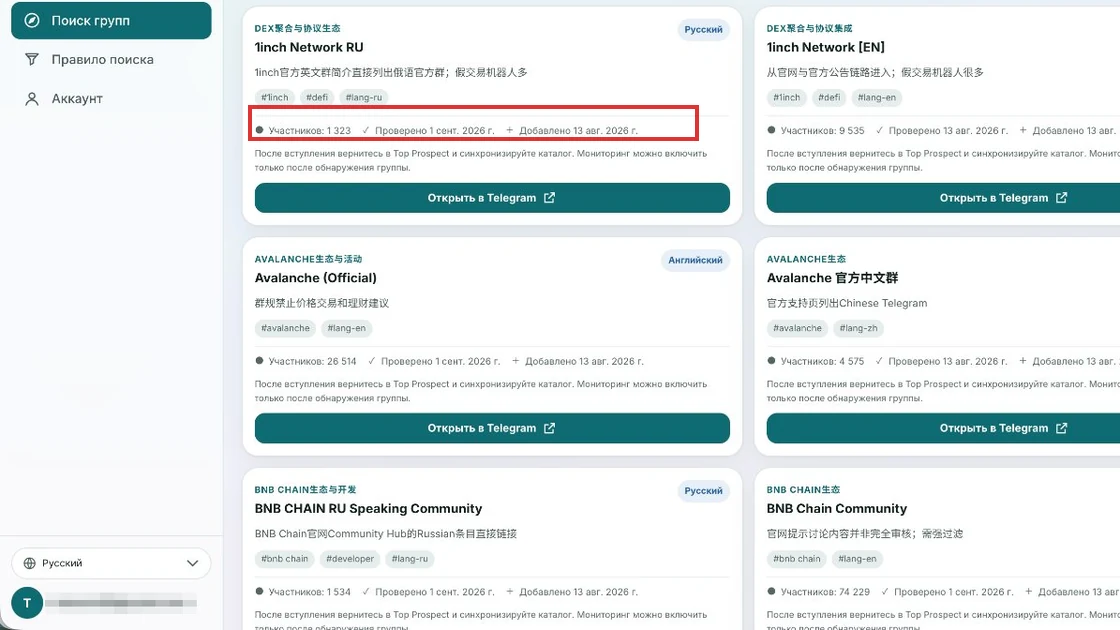Click the compass icon beside Поиск групп
Image resolution: width=1120 pixels, height=630 pixels.
click(31, 21)
